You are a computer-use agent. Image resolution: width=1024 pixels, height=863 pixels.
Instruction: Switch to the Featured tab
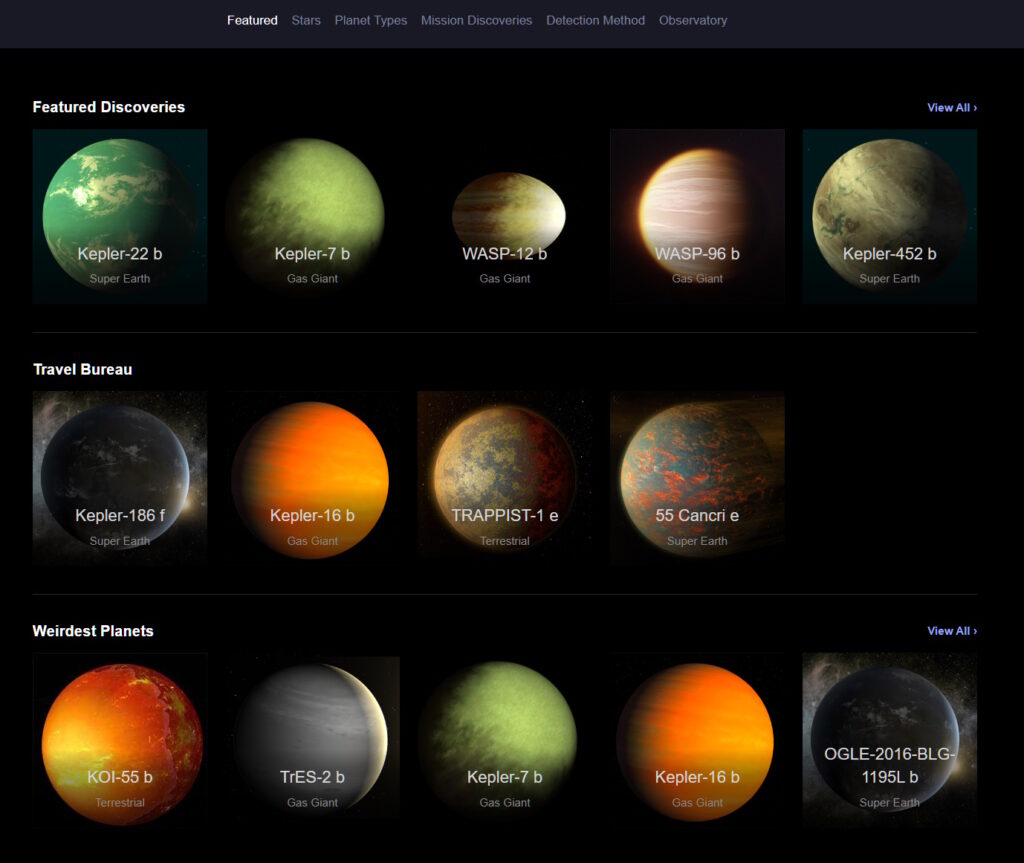[252, 20]
